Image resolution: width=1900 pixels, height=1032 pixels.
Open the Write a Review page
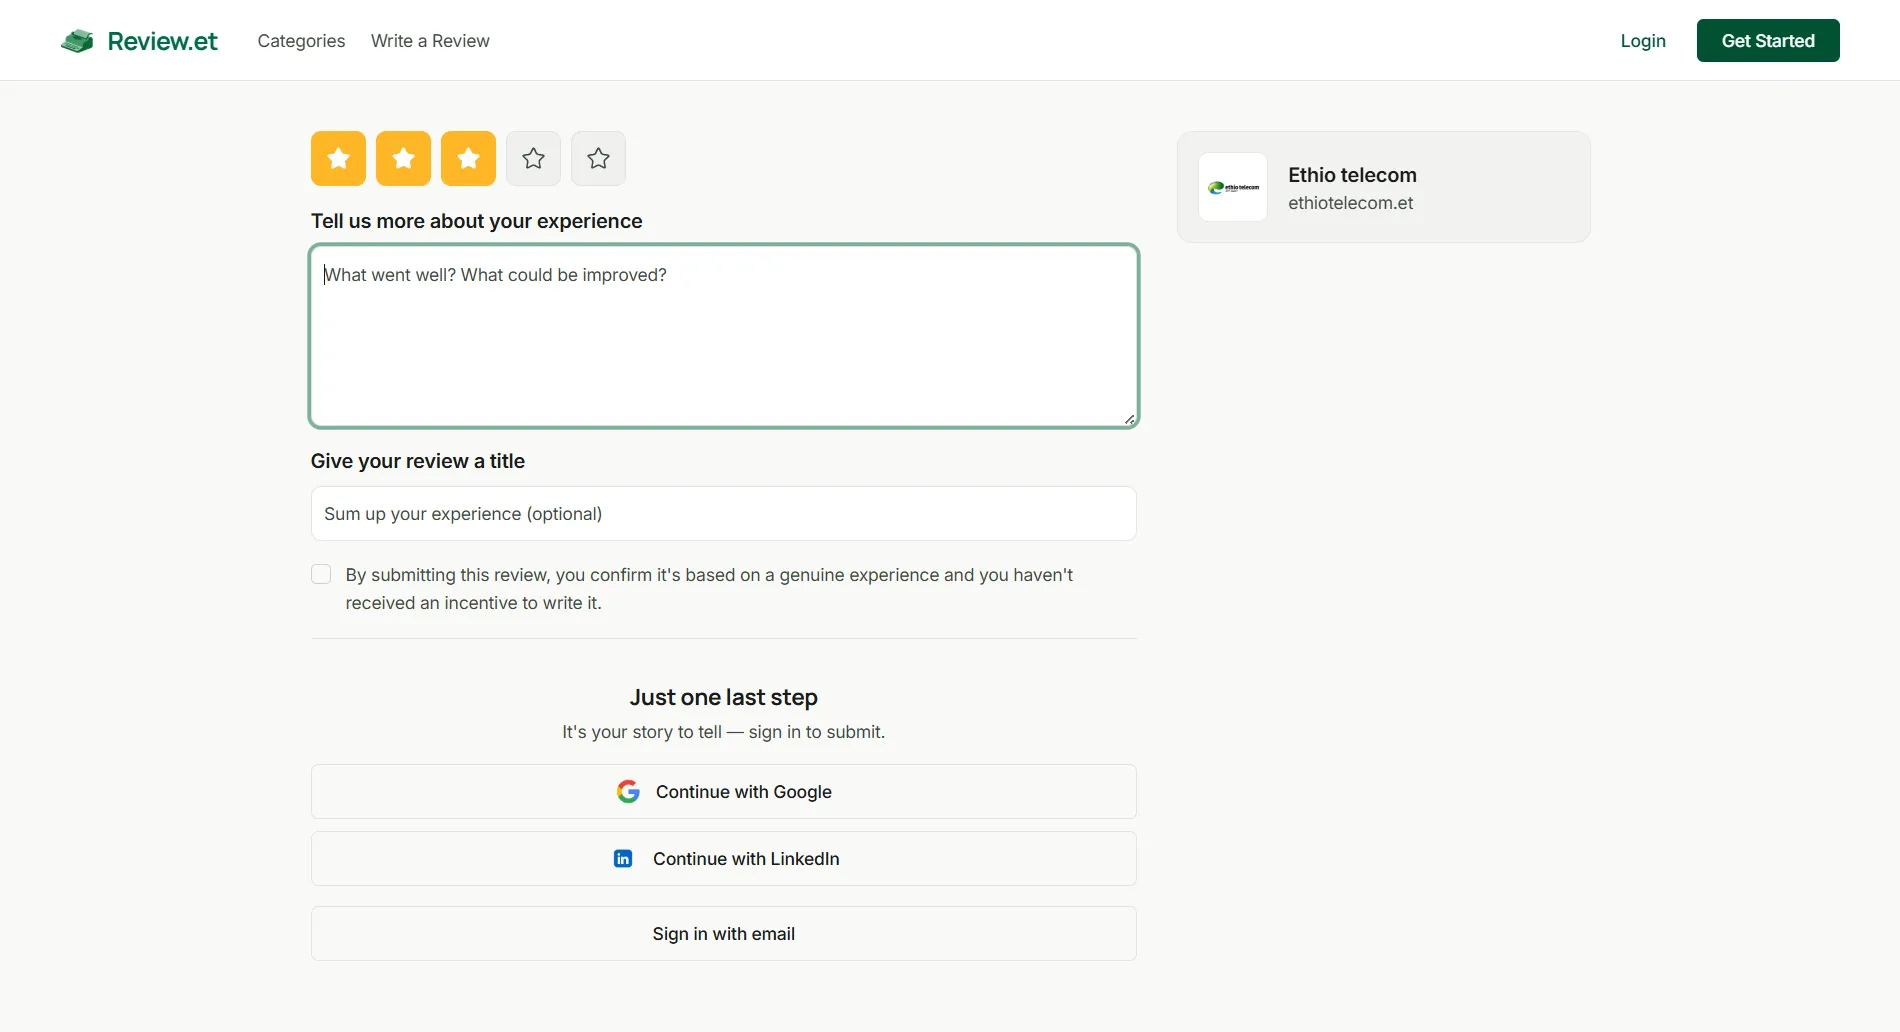(x=430, y=41)
